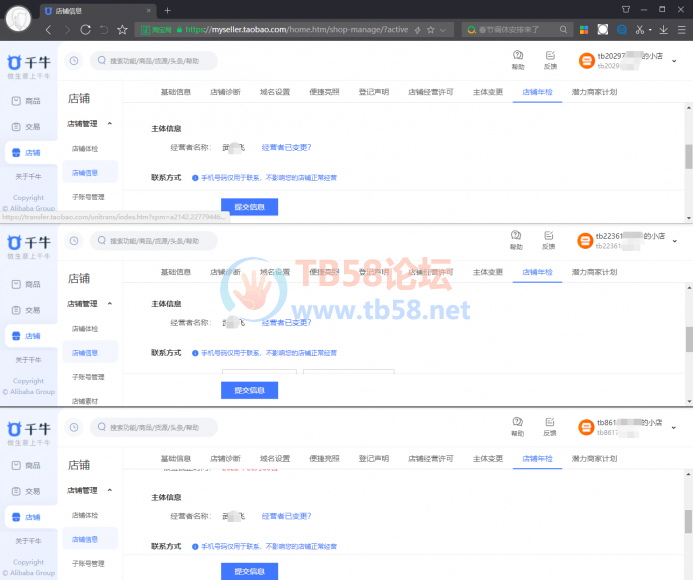693x580 pixels.
Task: Expand account dropdown beside tb861 的小店
Action: pyautogui.click(x=674, y=427)
